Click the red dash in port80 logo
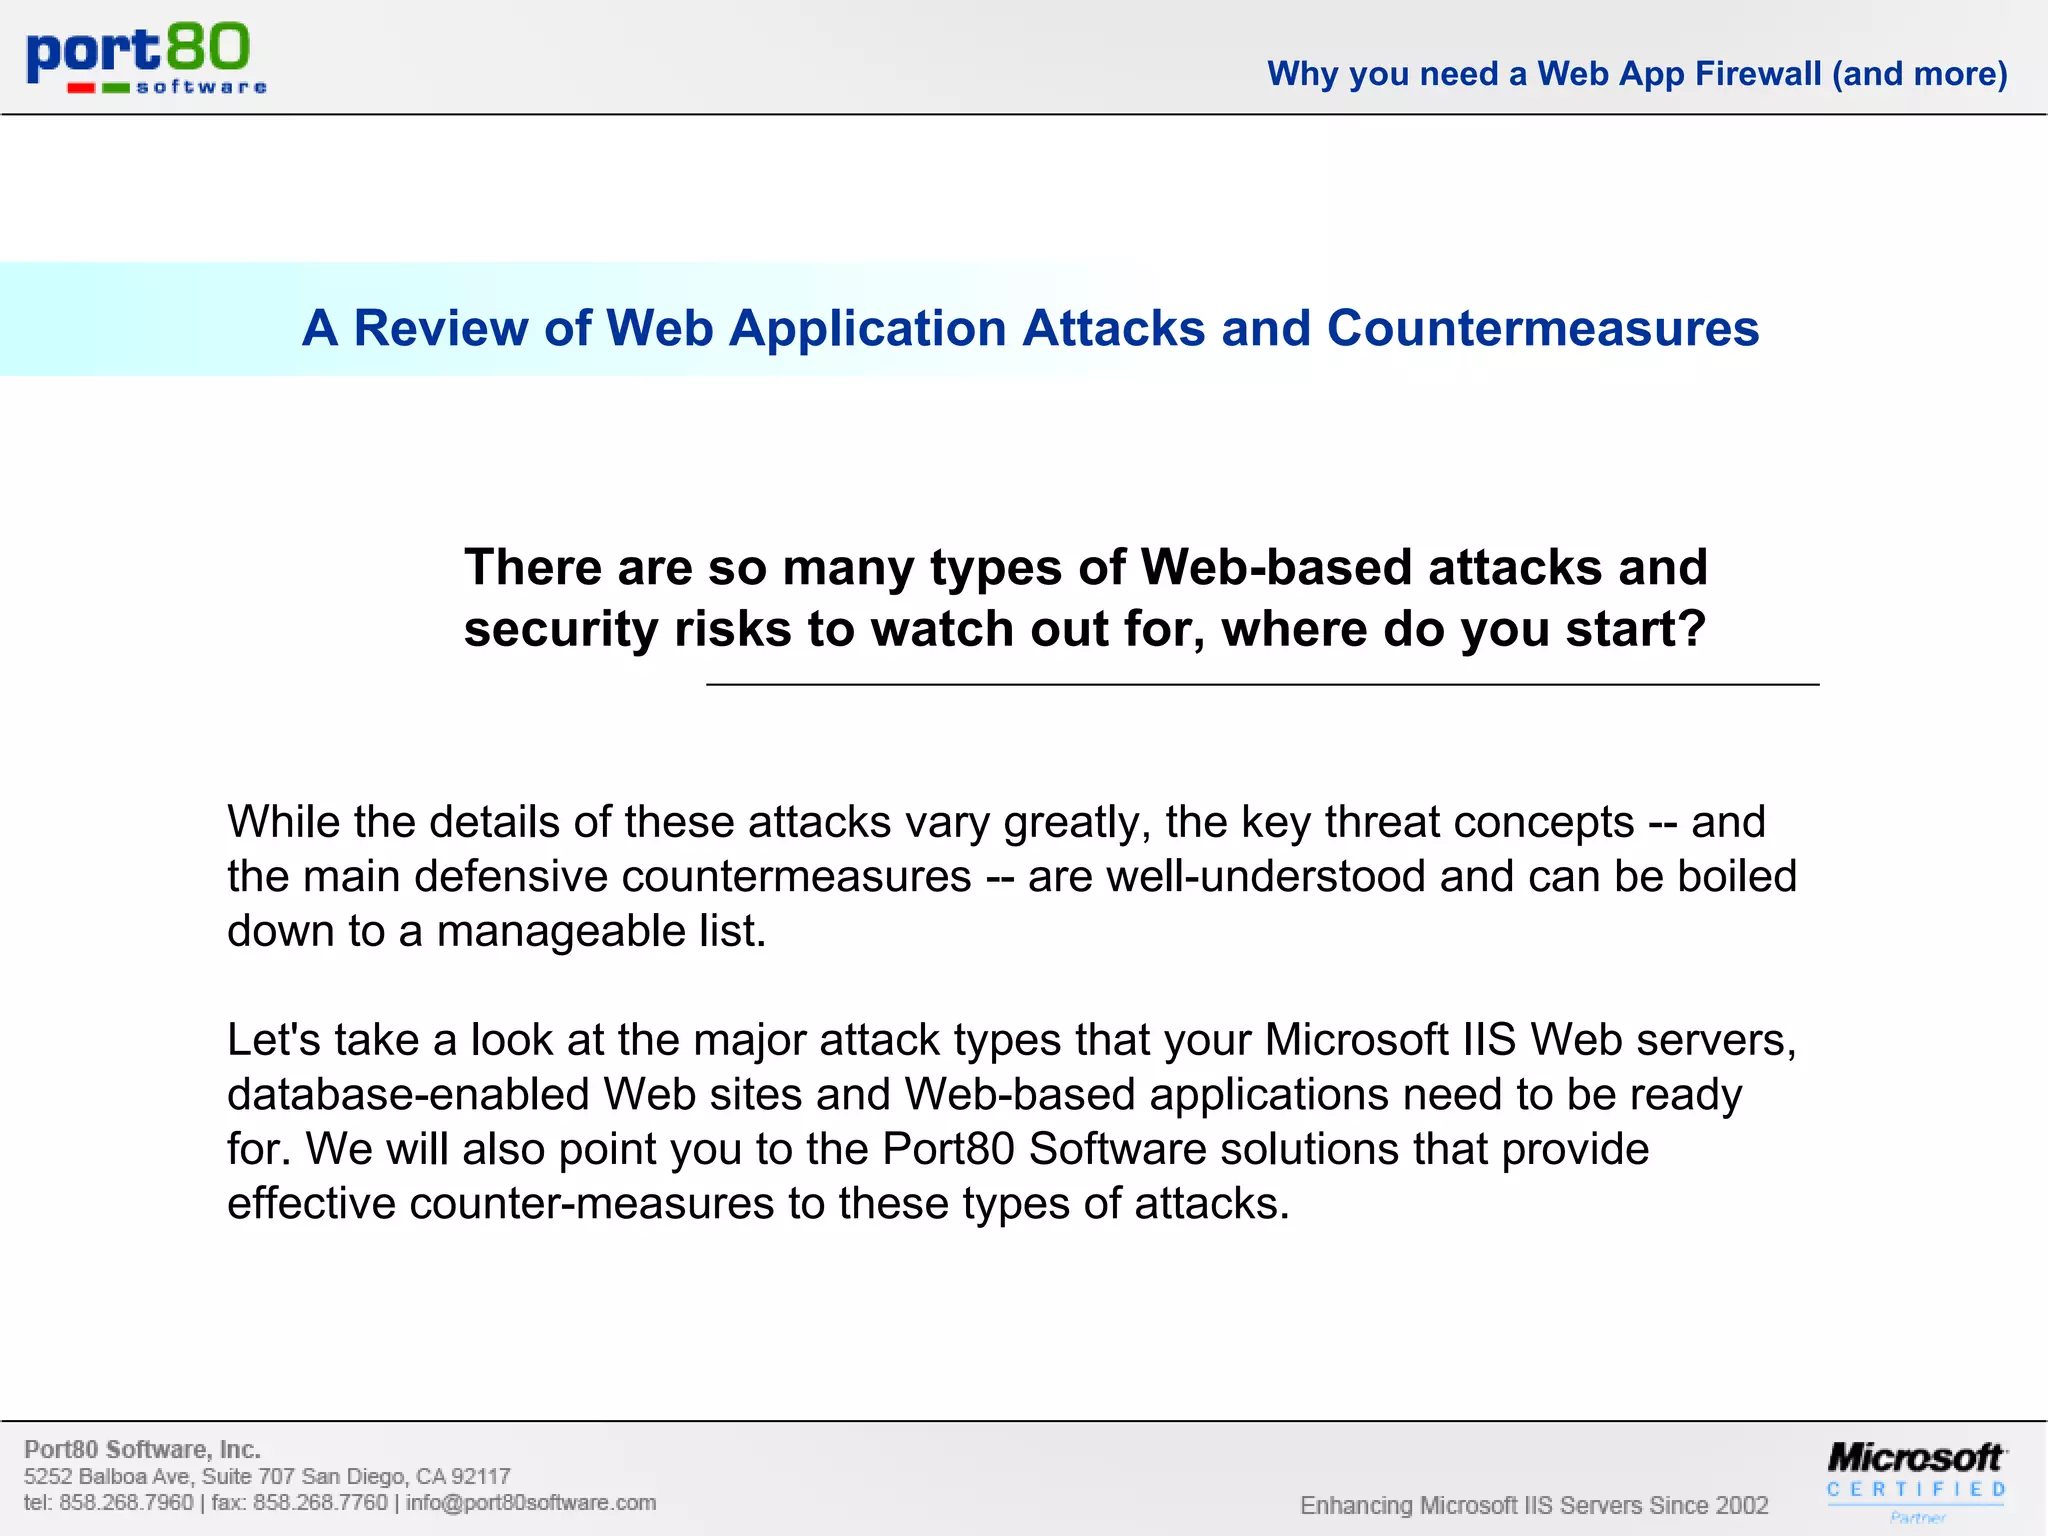Image resolution: width=2048 pixels, height=1536 pixels. coord(81,88)
